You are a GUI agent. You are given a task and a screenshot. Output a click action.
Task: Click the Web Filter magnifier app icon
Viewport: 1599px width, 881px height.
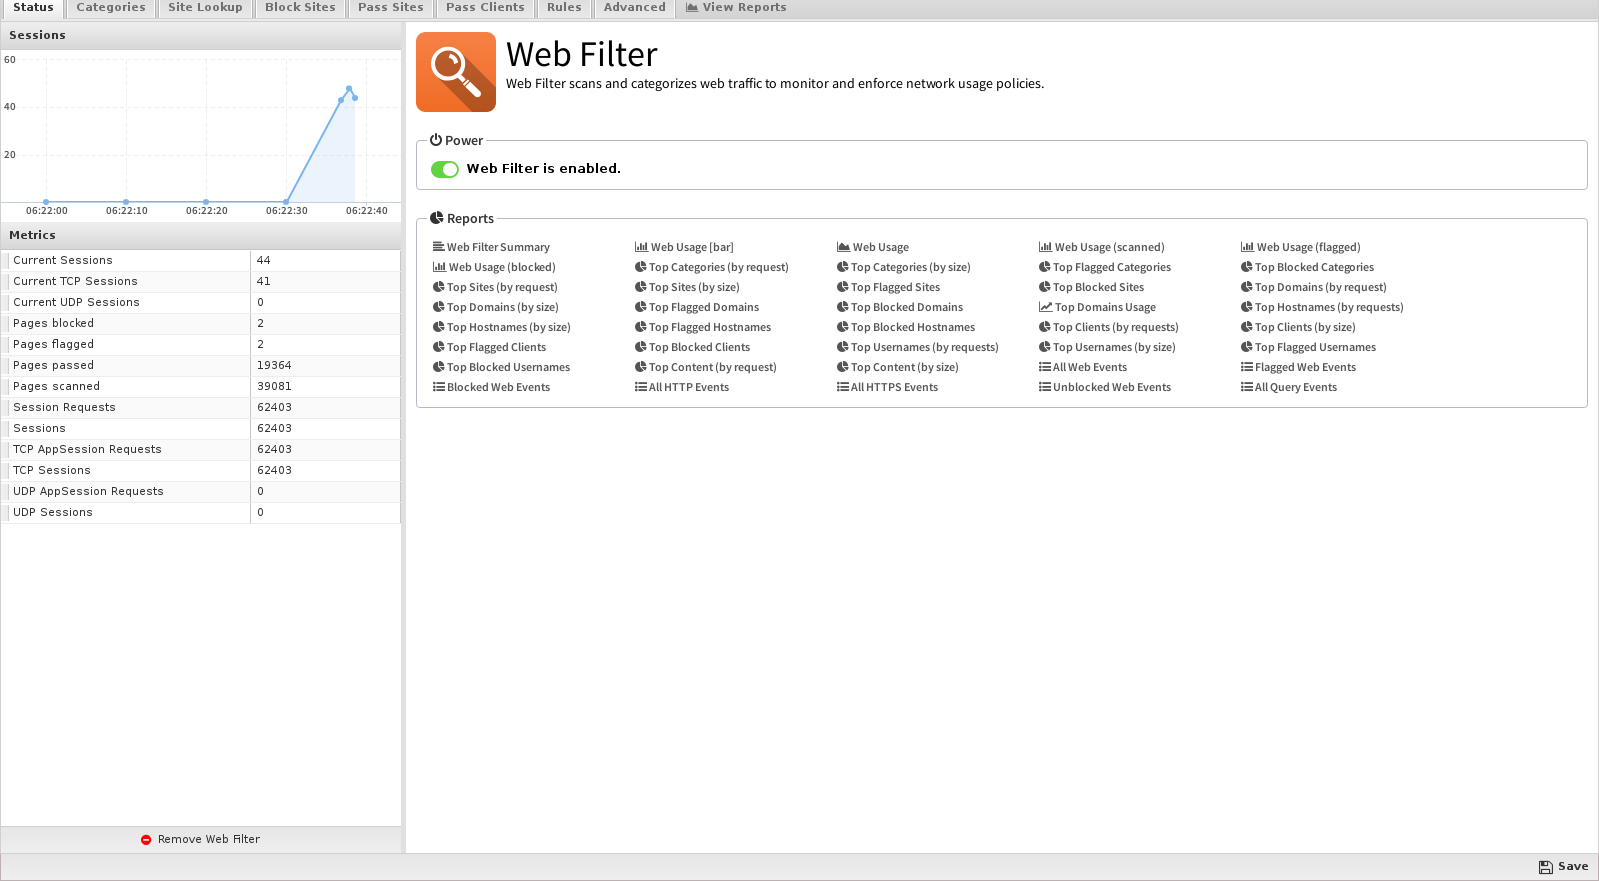pyautogui.click(x=456, y=72)
